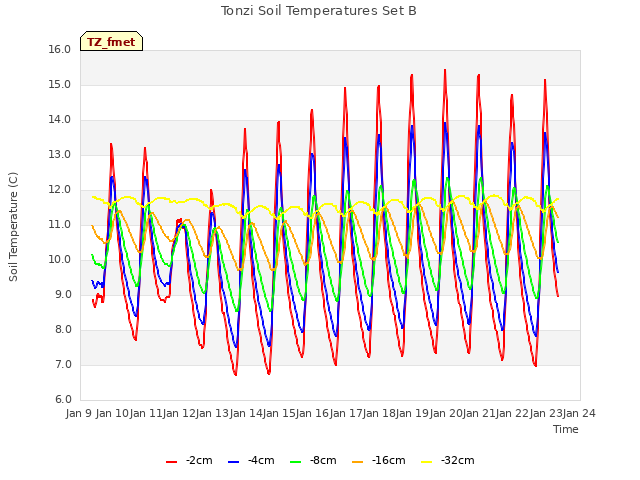Click the TZ_fmet annotation label
This screenshot has width=640, height=480.
111,42
